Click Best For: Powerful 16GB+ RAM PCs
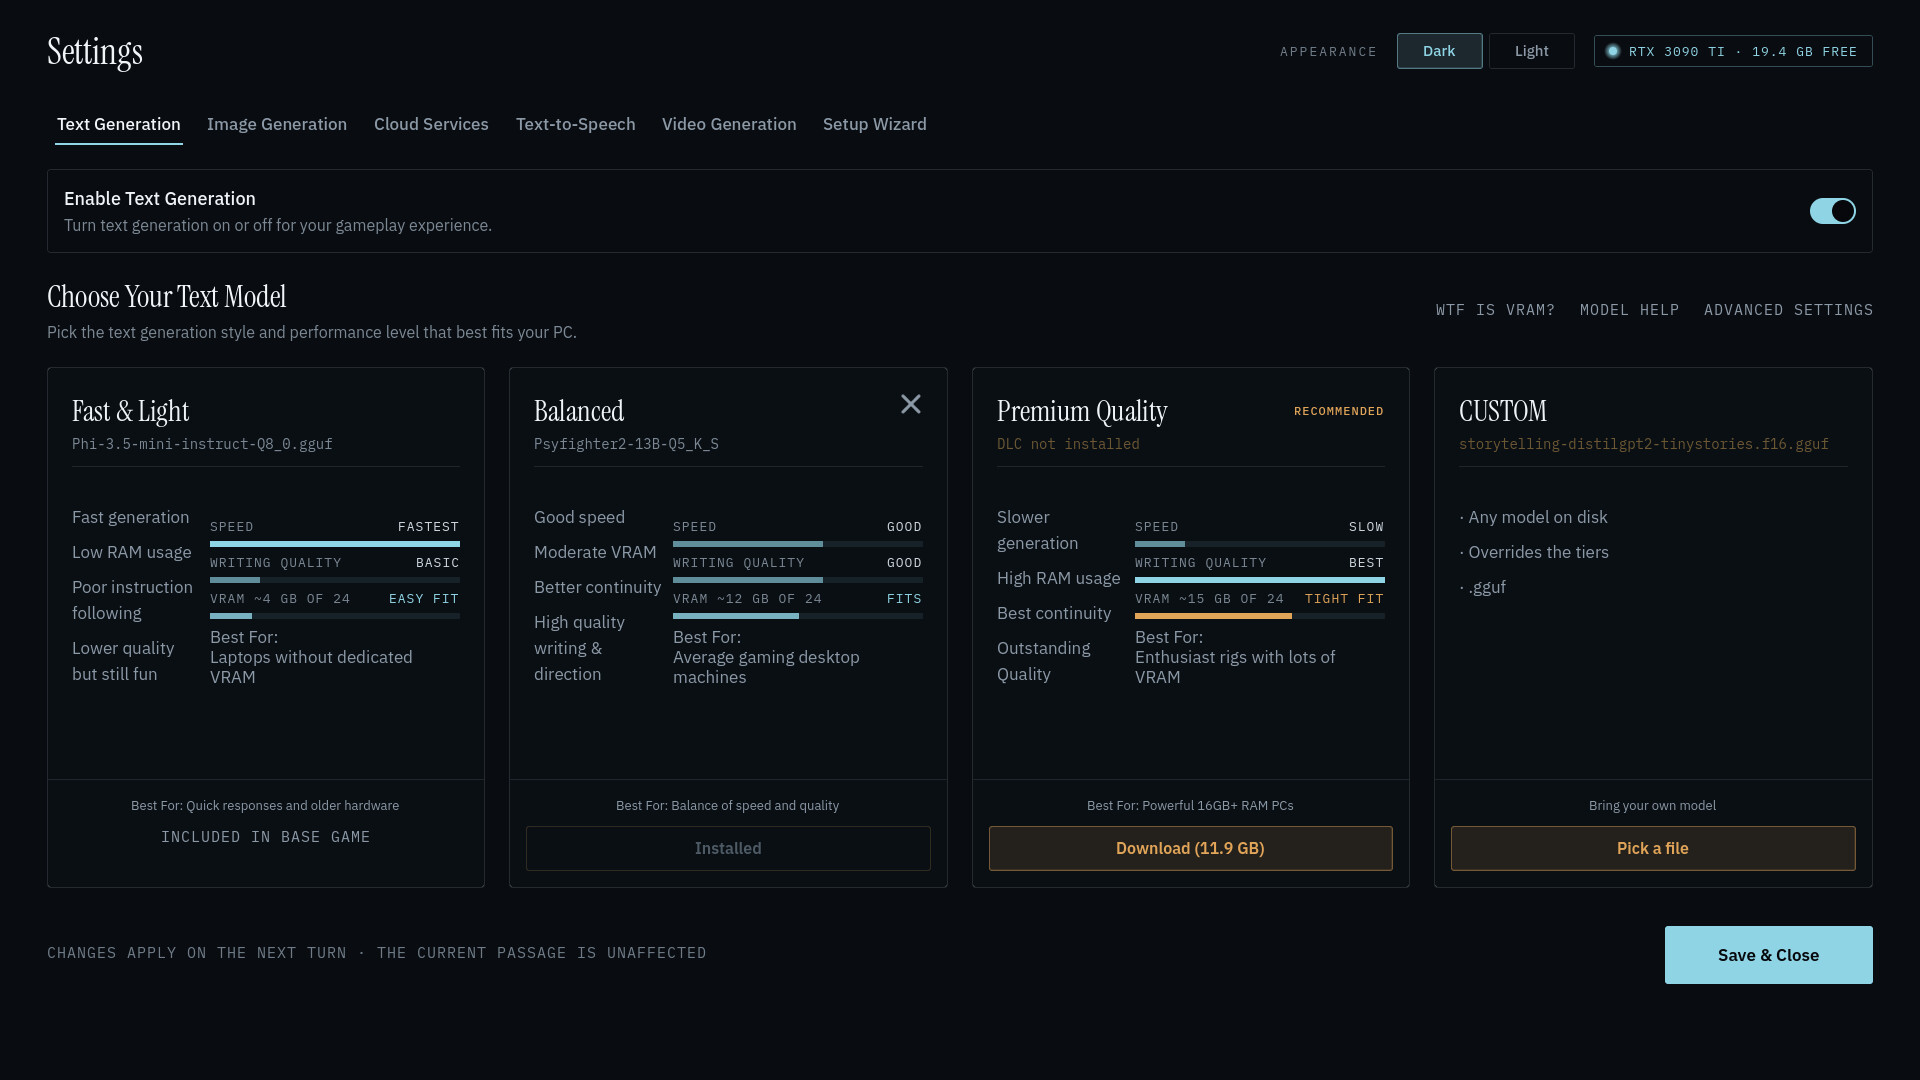 click(1190, 806)
